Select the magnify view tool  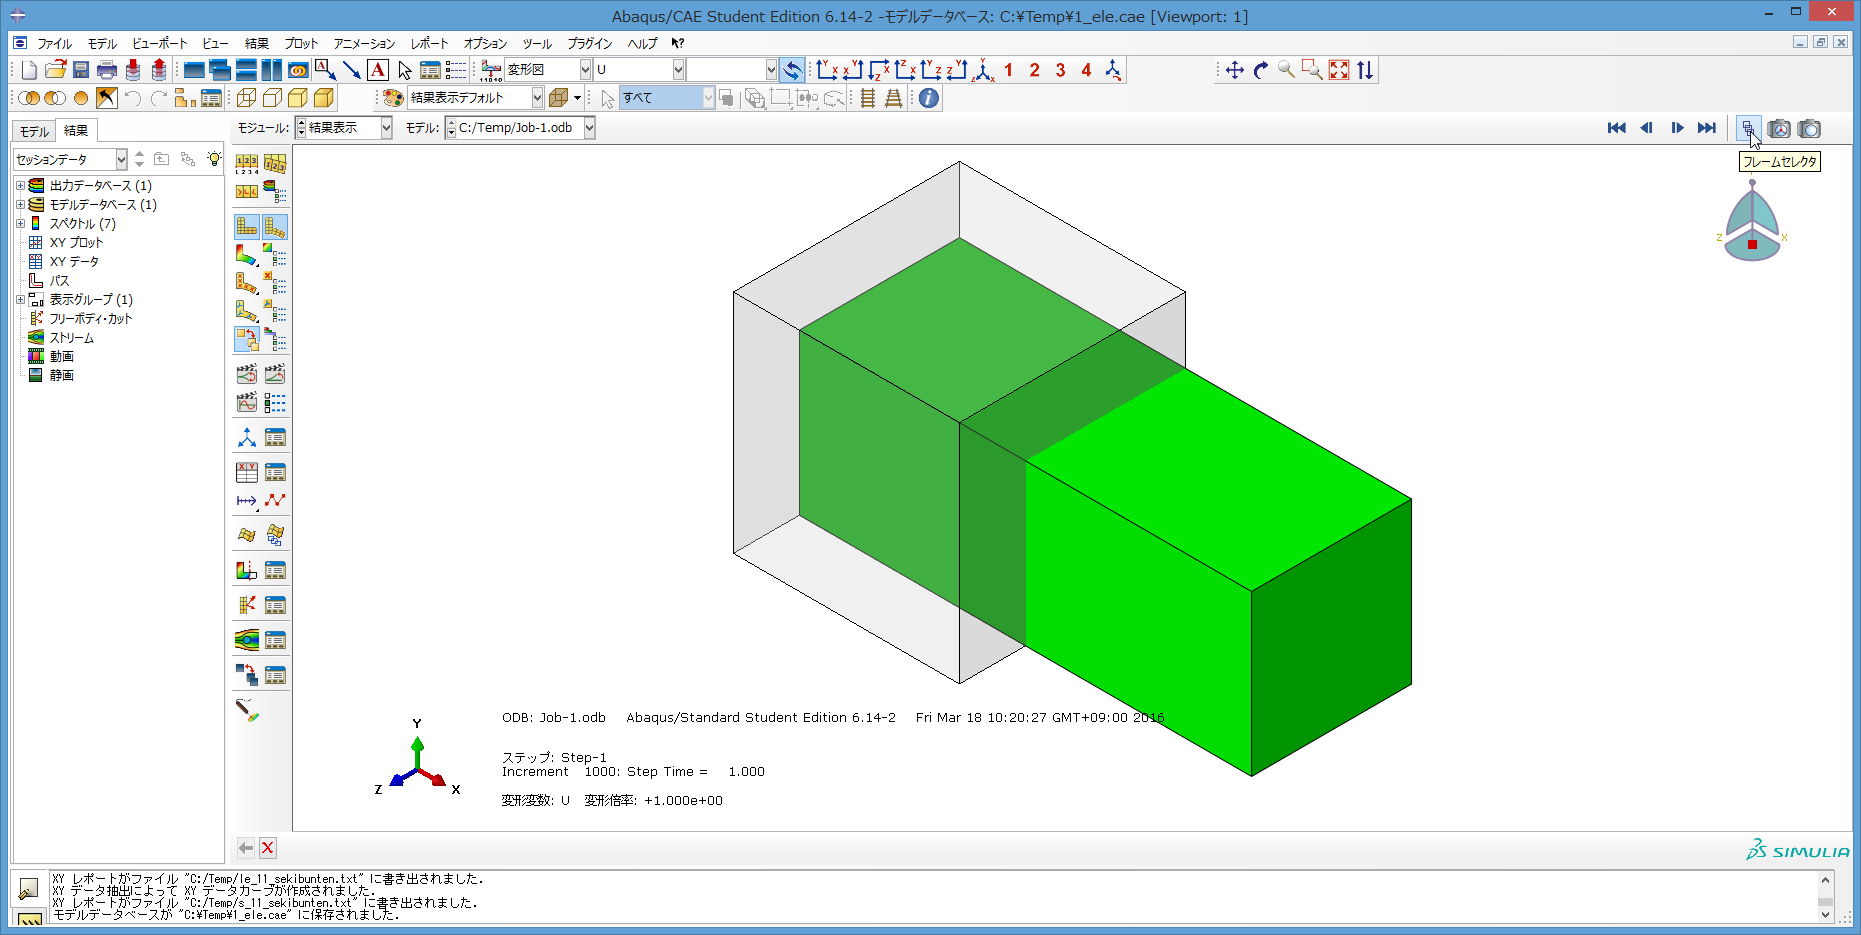tap(1286, 70)
